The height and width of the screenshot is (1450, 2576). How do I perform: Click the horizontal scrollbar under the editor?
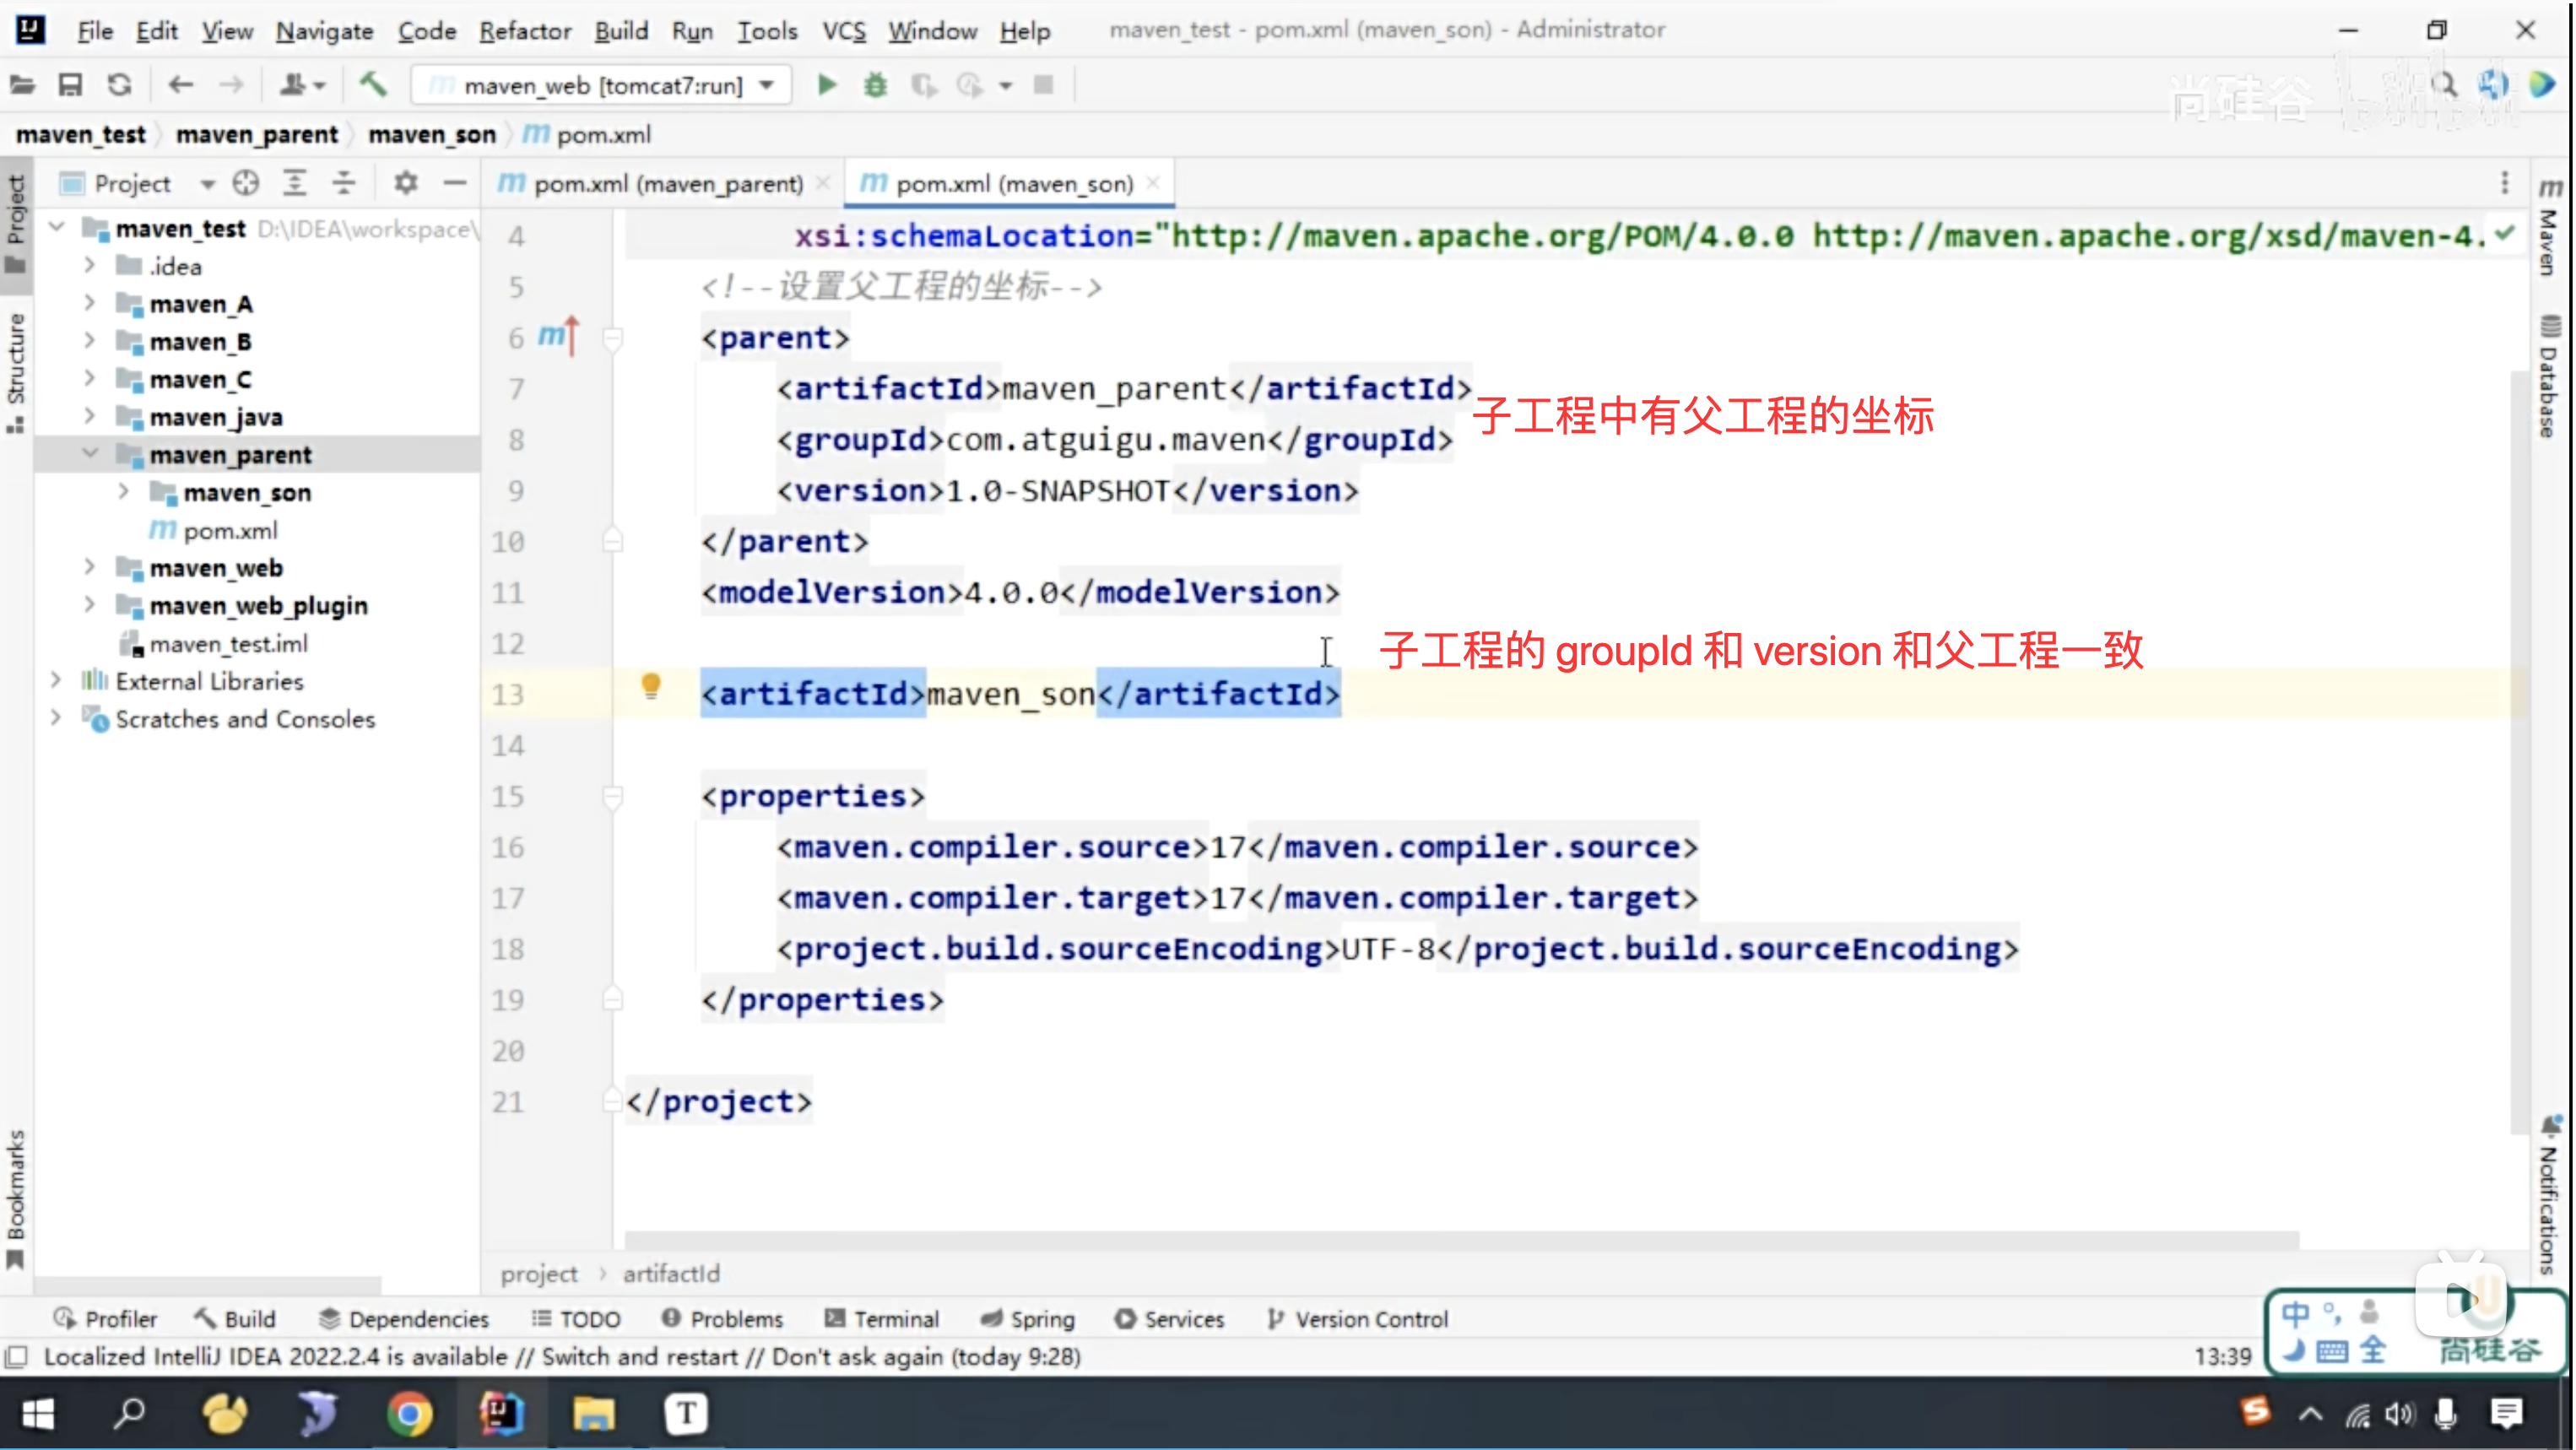coord(1460,1240)
